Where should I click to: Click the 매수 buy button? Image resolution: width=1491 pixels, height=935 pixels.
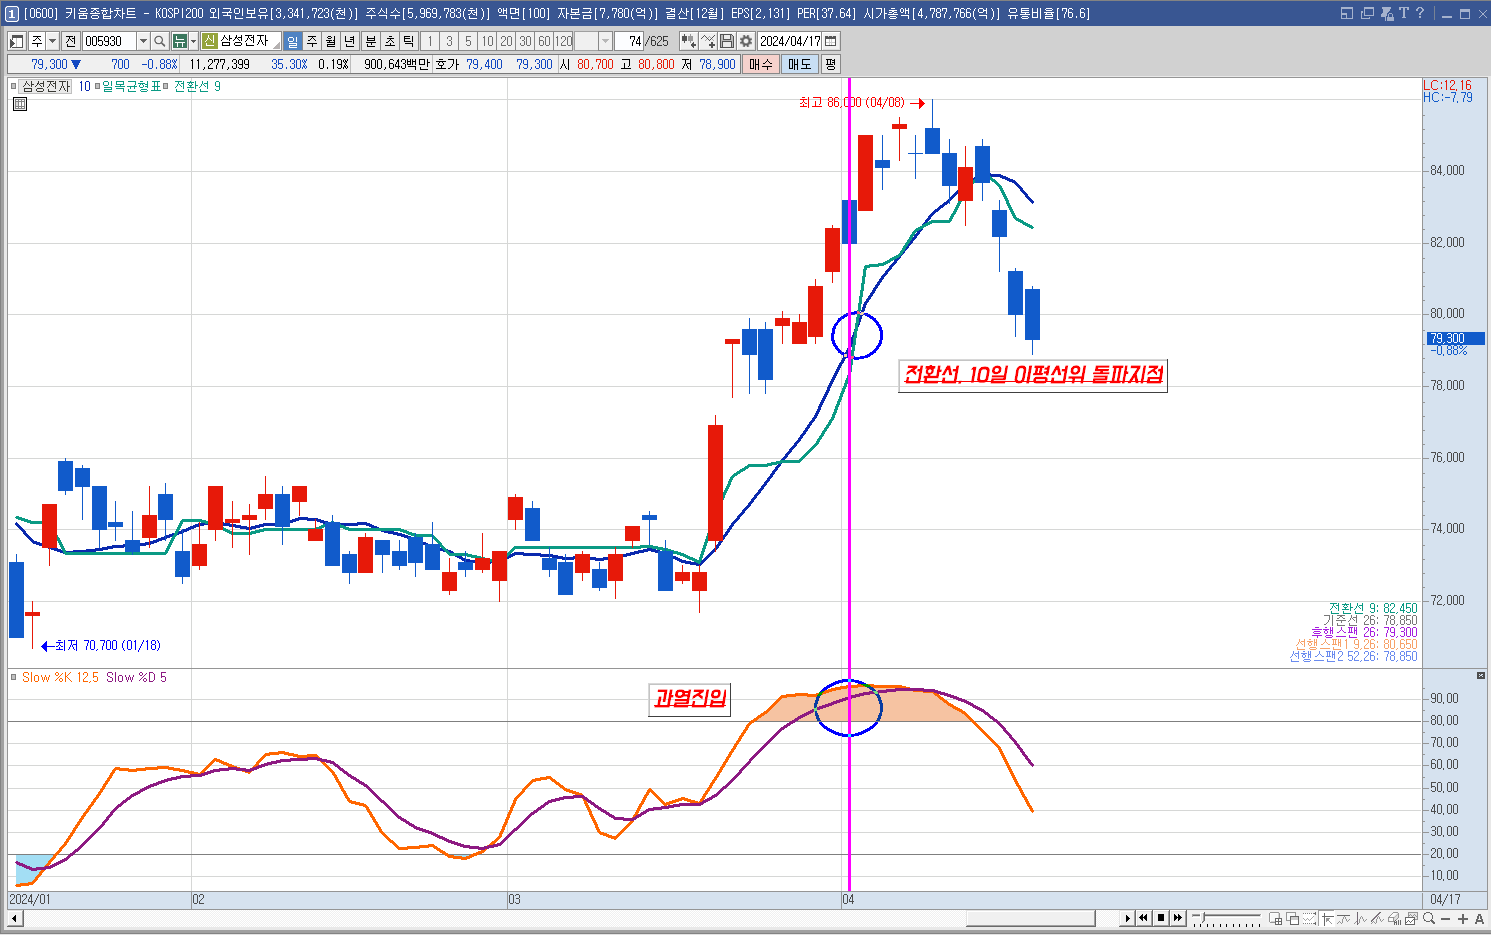tap(760, 64)
